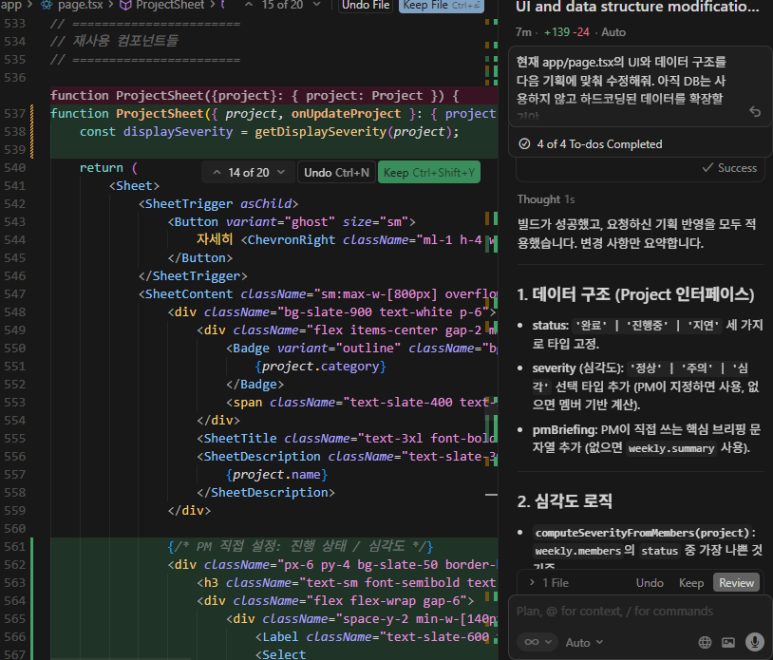The image size is (773, 660).
Task: Jump to previous diff arrow beside 14 of 20
Action: [x=216, y=173]
